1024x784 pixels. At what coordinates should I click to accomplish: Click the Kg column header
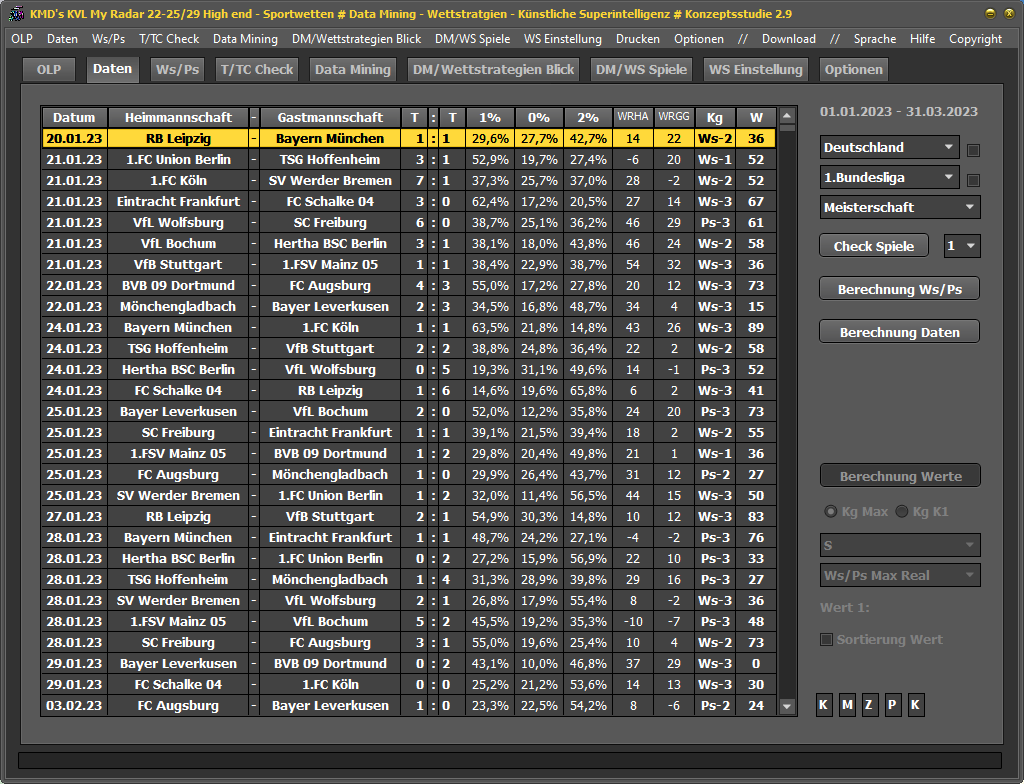(715, 118)
